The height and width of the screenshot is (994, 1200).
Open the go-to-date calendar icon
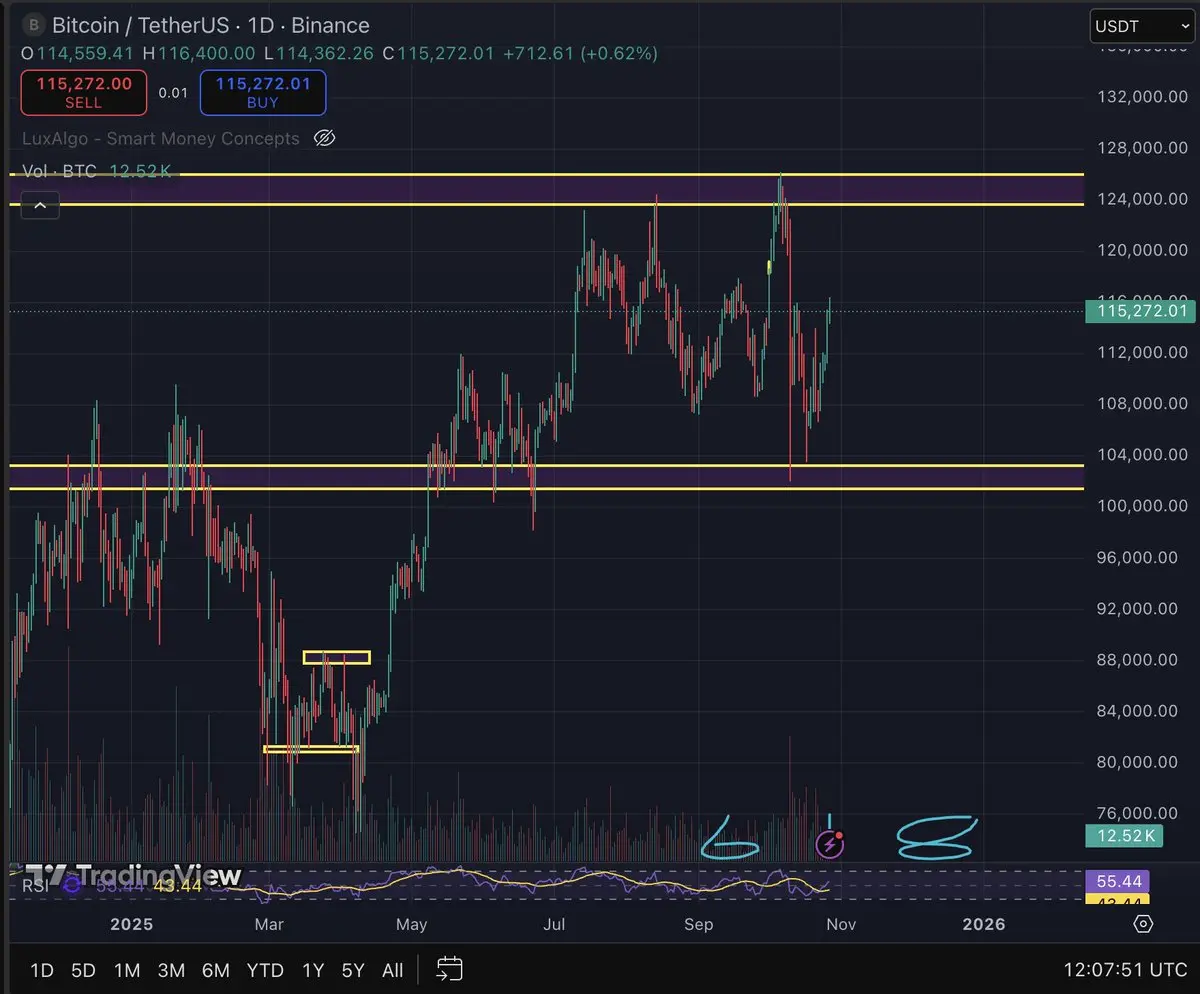[x=450, y=968]
